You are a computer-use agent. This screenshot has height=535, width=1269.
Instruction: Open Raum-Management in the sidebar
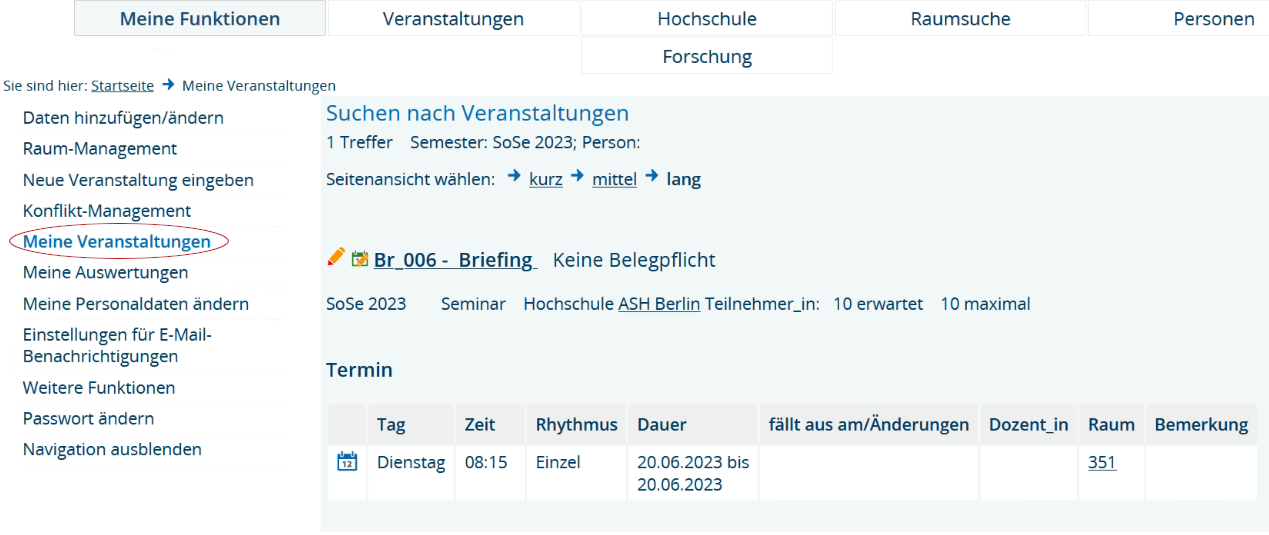[100, 149]
